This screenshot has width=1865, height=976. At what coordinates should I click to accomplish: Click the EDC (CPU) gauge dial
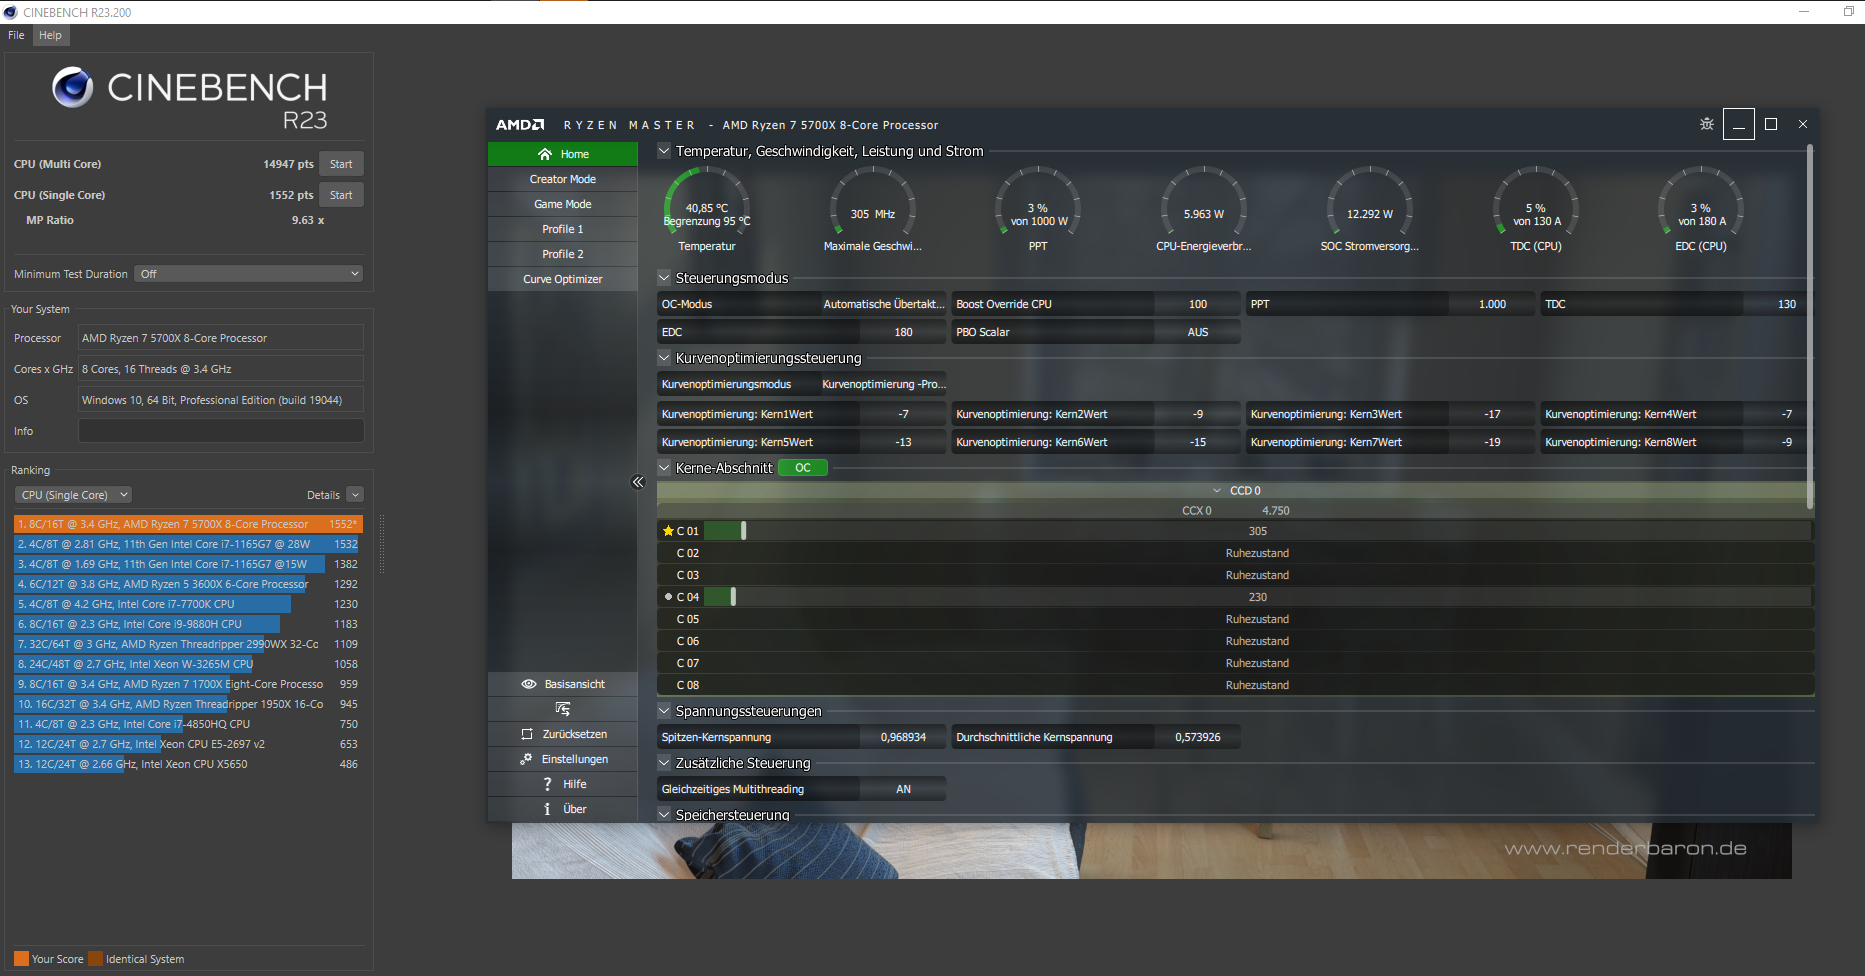(x=1701, y=204)
